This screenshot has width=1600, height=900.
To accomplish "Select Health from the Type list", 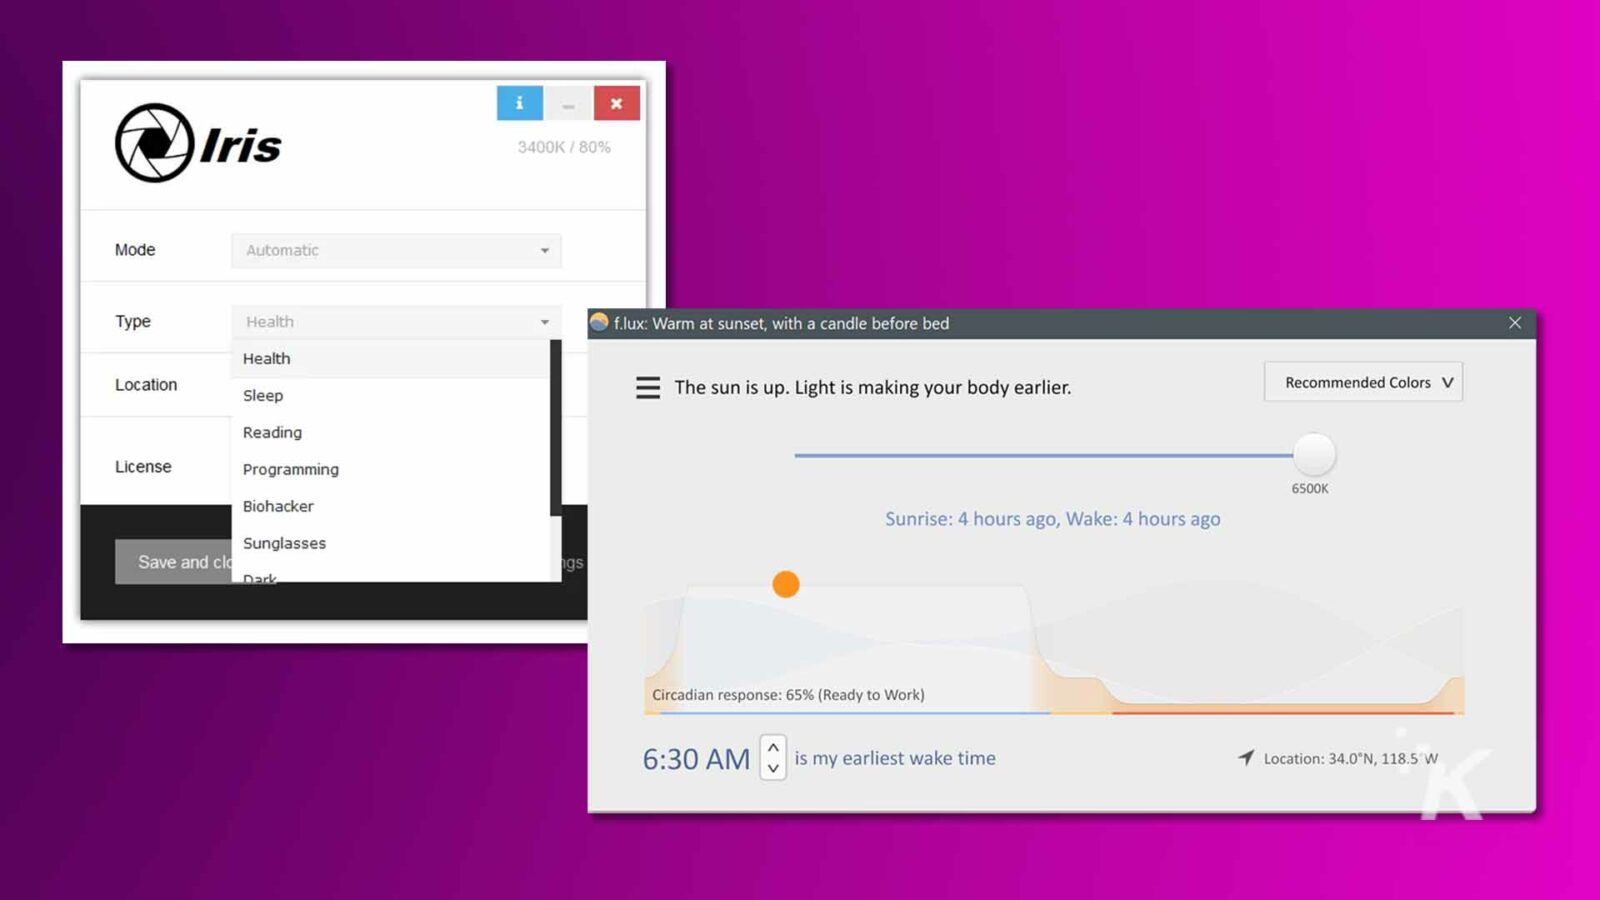I will [x=390, y=359].
